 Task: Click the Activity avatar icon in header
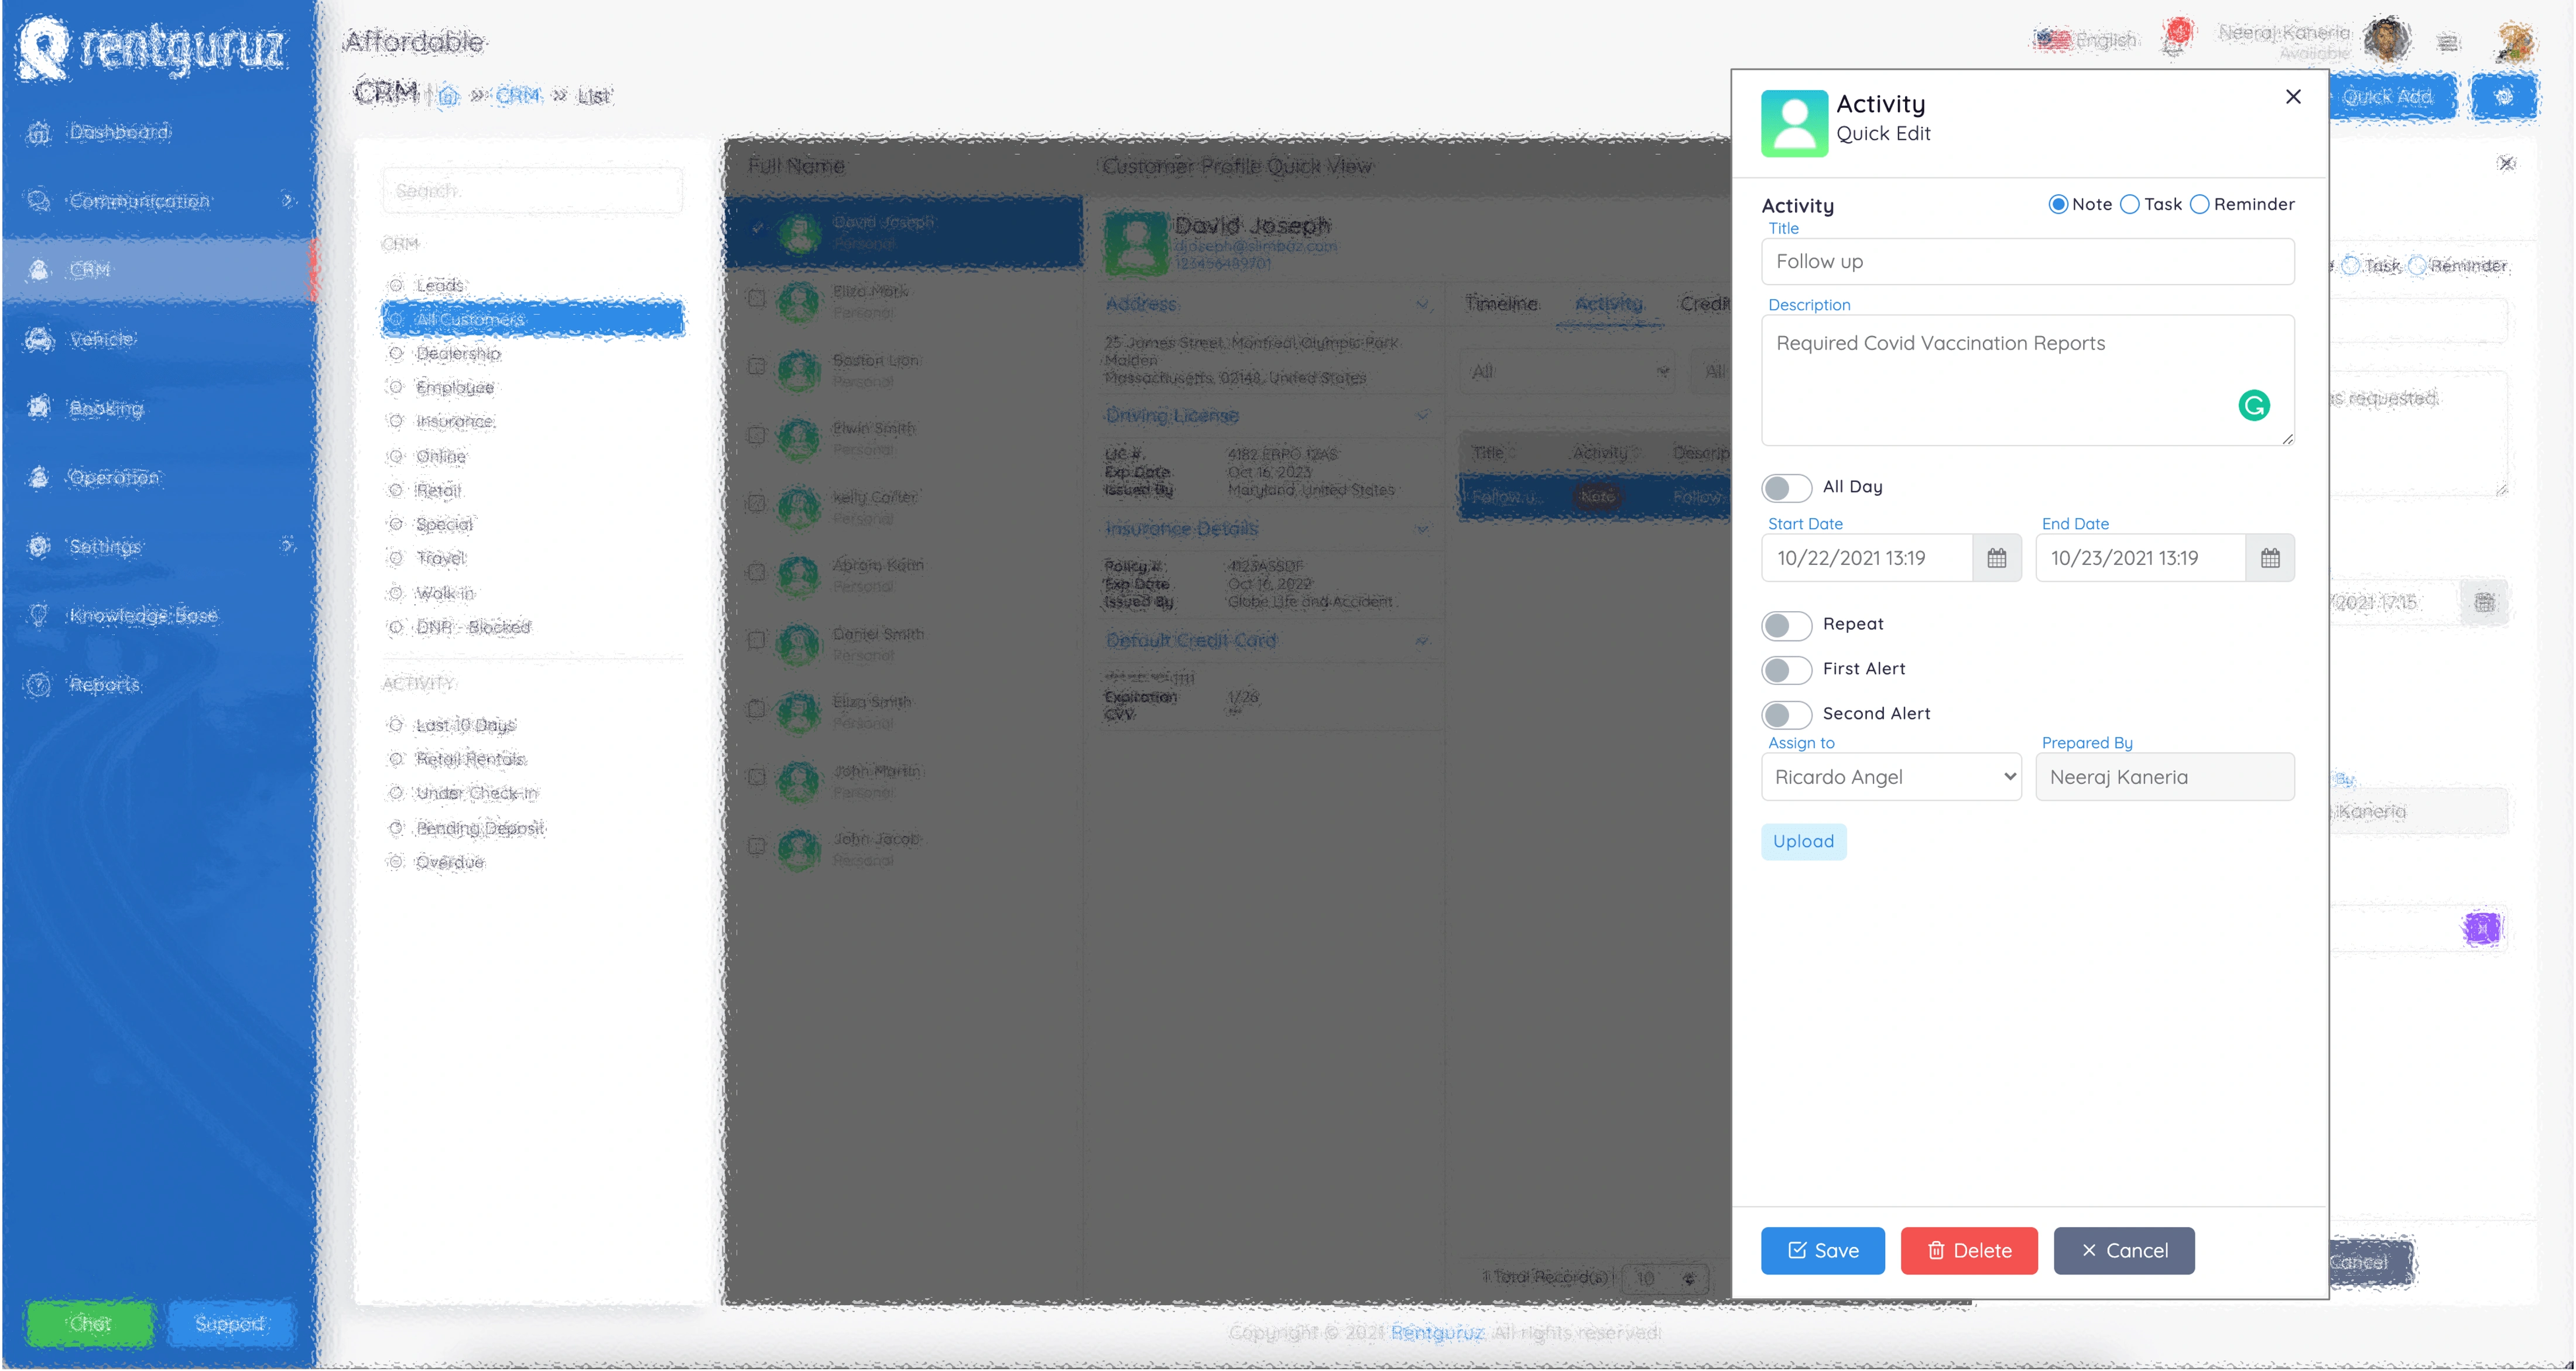coord(1794,123)
